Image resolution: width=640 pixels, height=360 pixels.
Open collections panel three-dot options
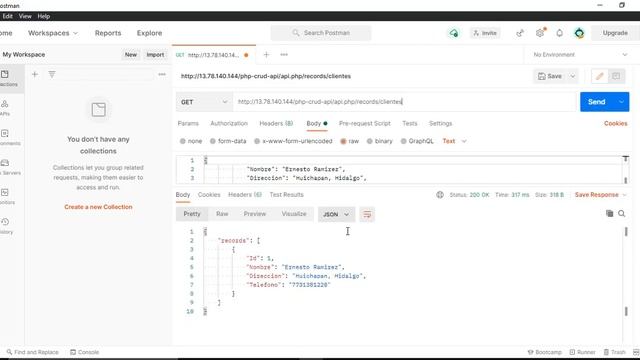coord(162,74)
